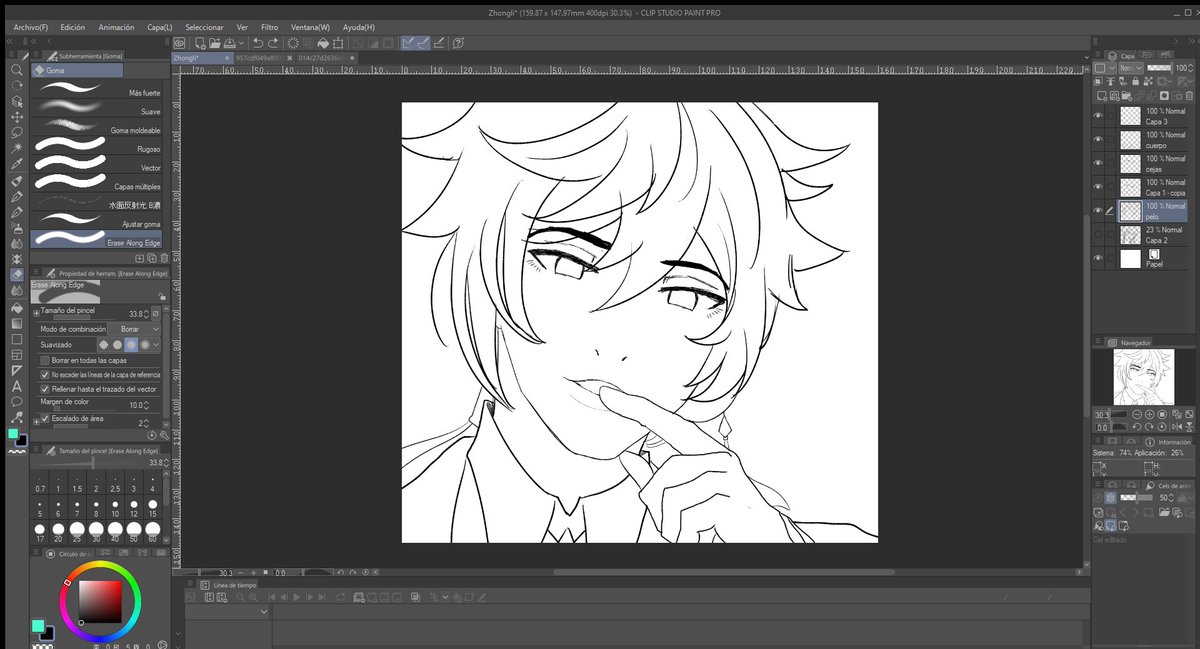
Task: Click the Open file folder icon
Action: tap(215, 43)
